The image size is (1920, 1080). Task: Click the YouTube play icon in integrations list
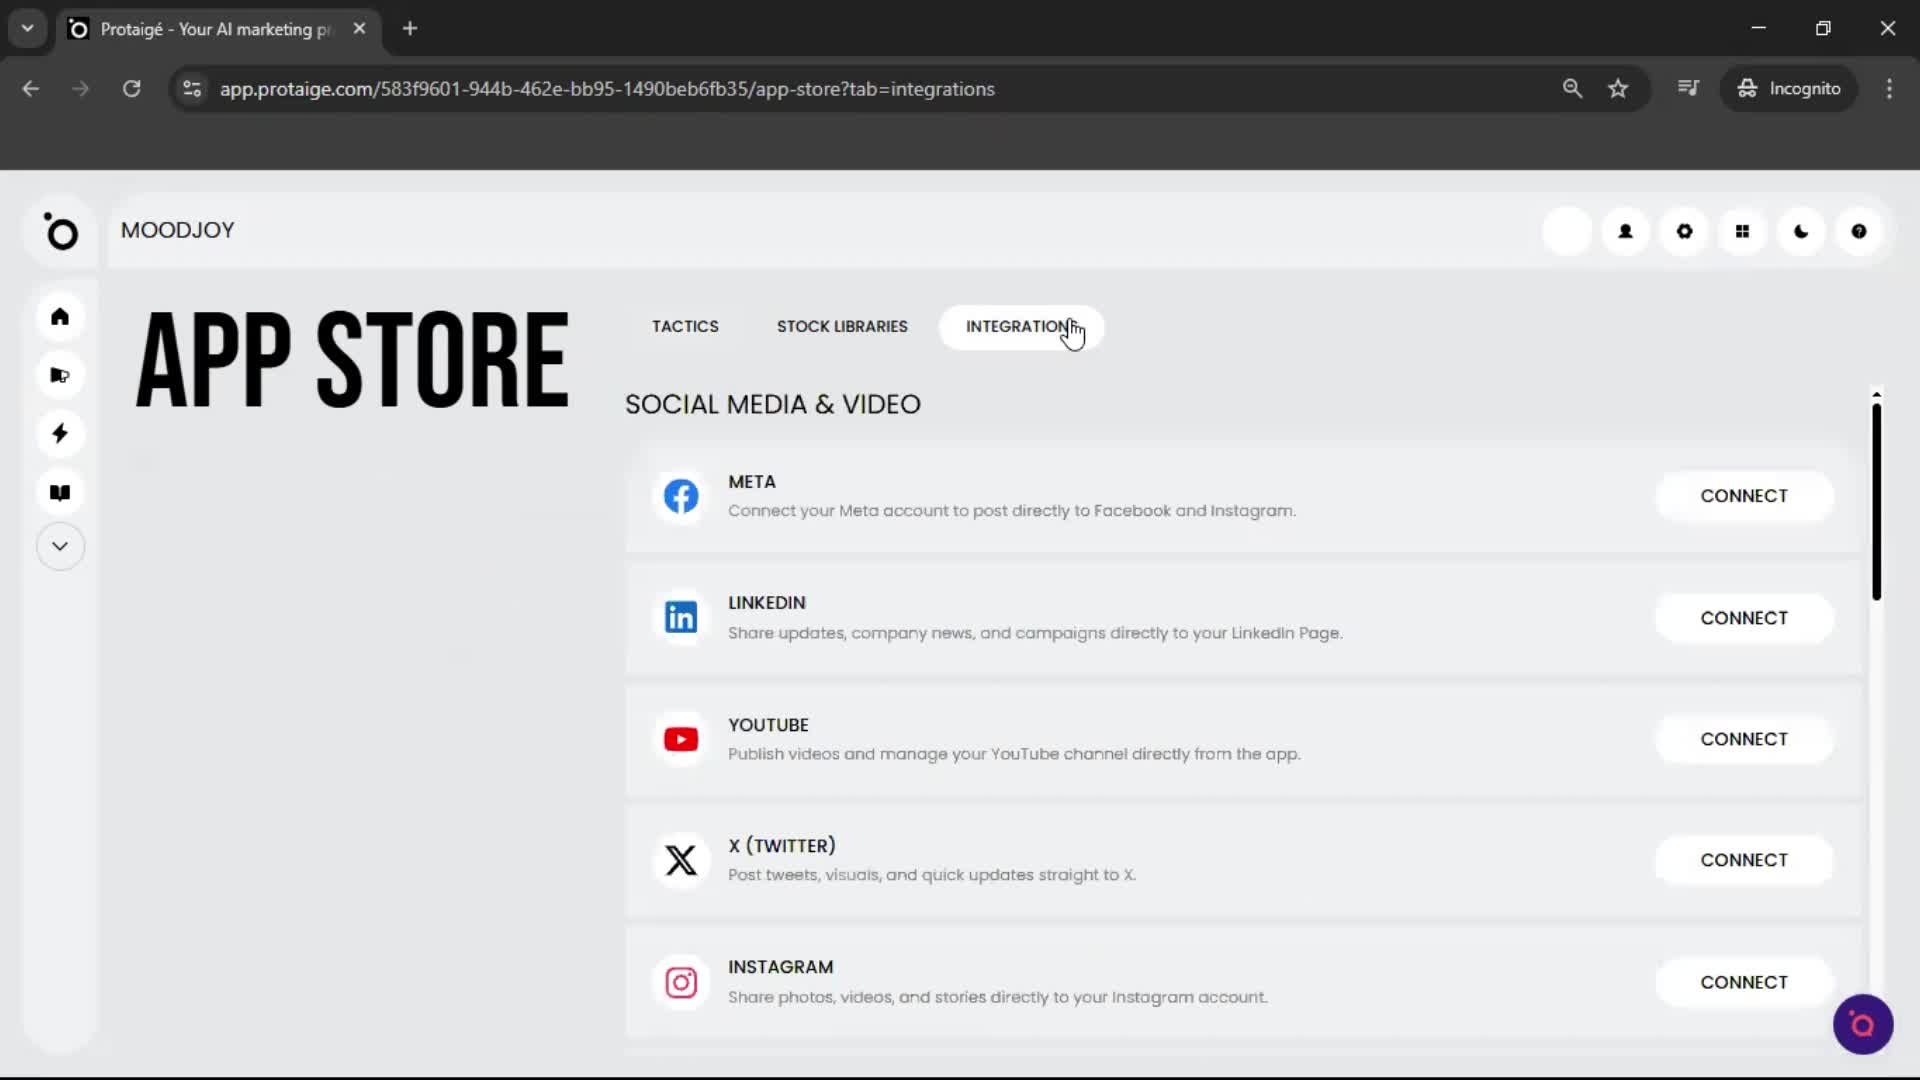[681, 738]
